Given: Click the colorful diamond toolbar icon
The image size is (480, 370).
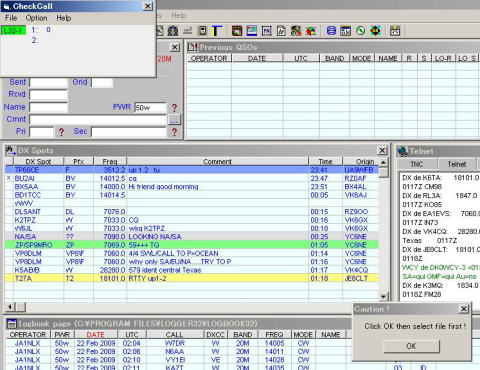Looking at the screenshot, I should click(375, 31).
